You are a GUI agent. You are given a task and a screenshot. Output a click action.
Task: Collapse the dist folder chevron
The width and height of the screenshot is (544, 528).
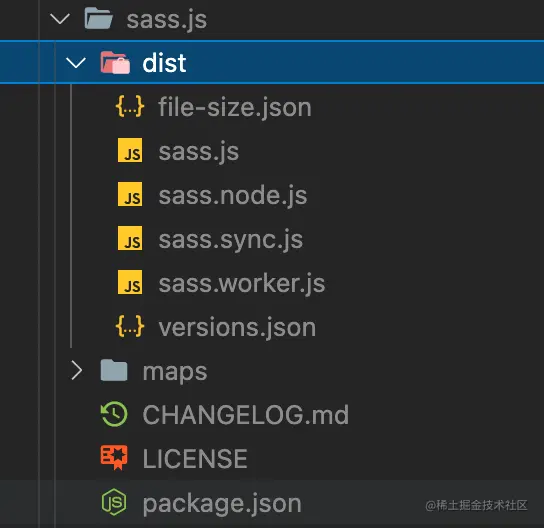pos(76,63)
